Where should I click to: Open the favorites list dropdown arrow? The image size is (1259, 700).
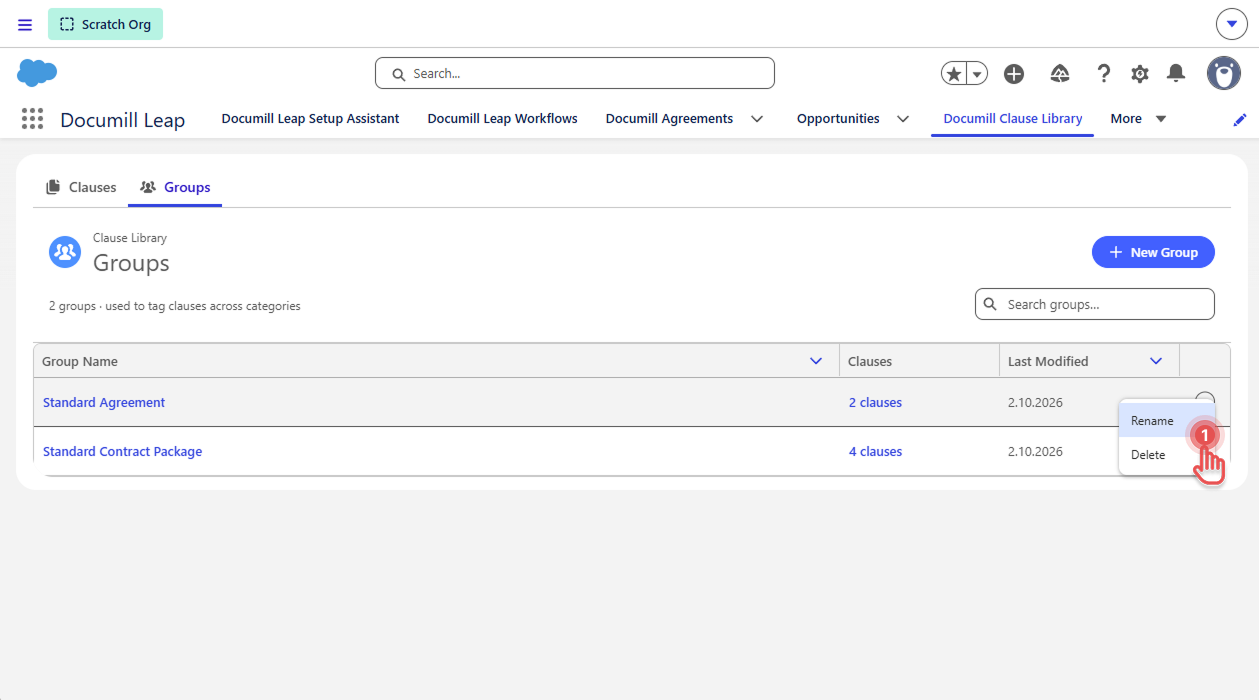[977, 73]
